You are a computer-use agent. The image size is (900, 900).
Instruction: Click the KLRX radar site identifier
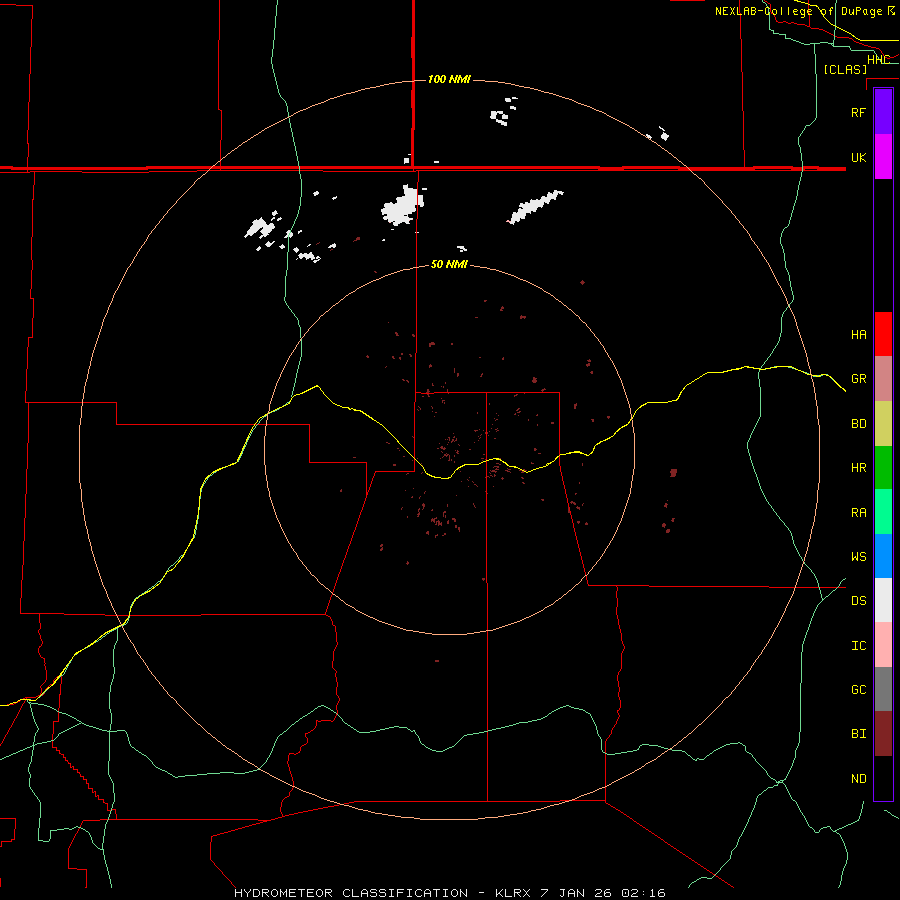point(513,893)
